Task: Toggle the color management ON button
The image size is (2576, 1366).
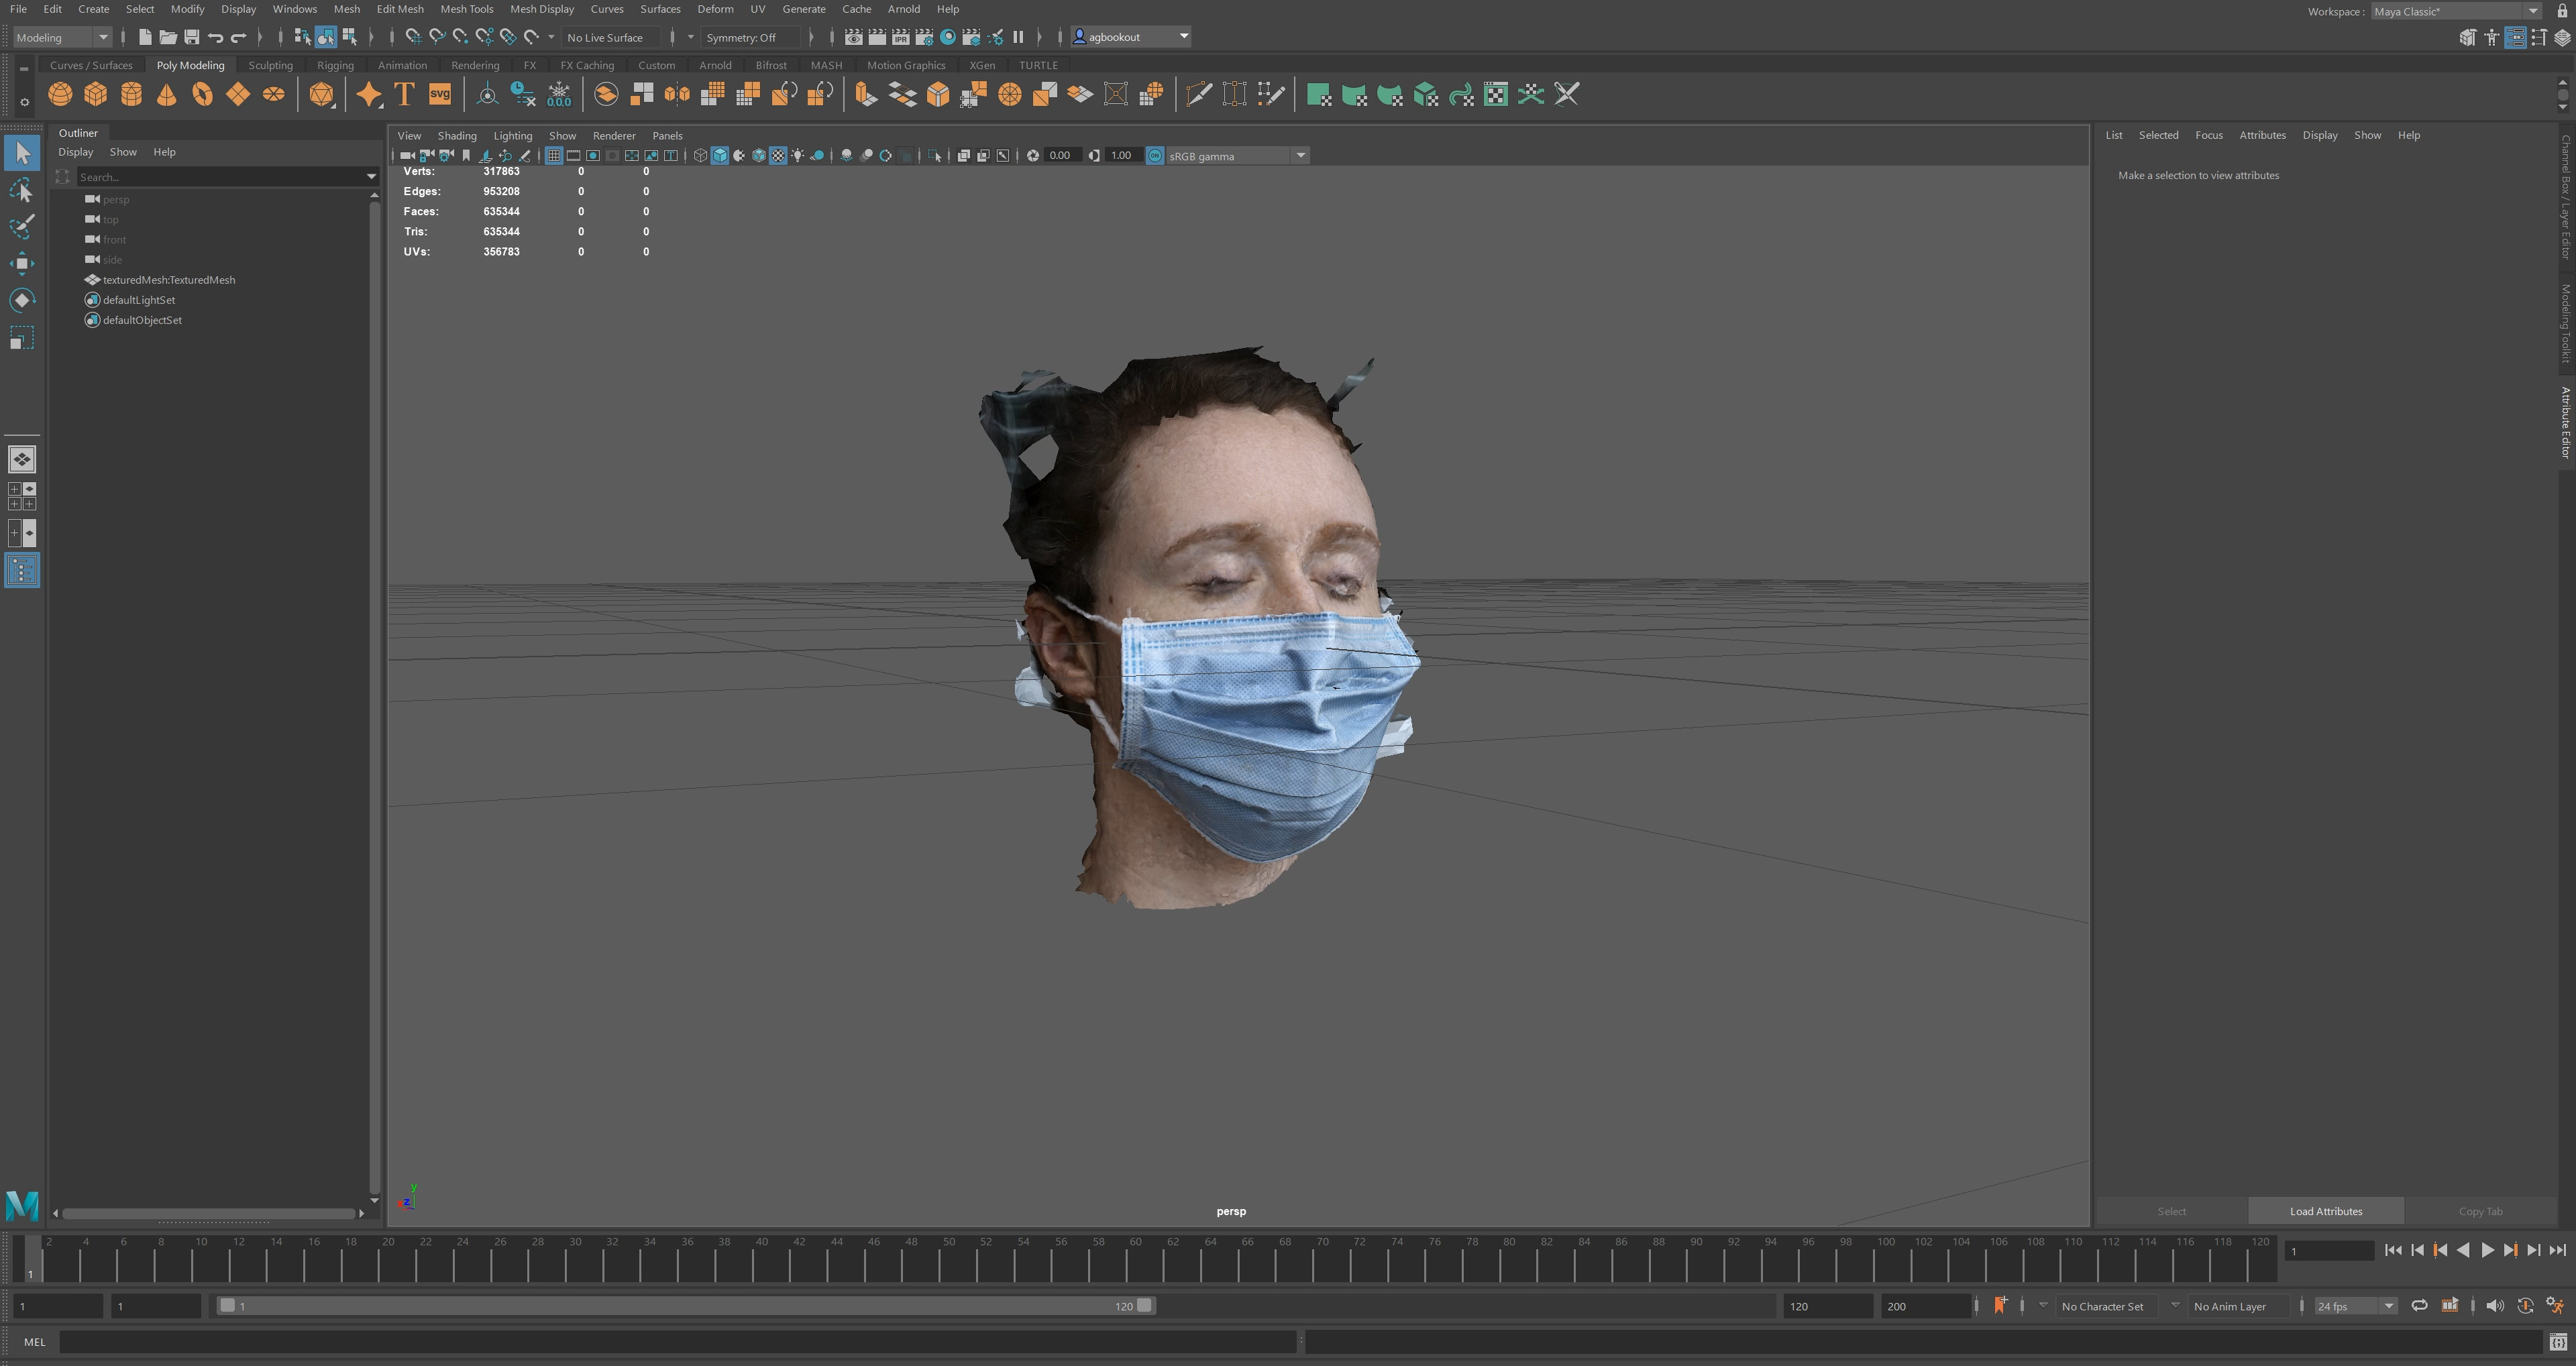Action: (1154, 155)
